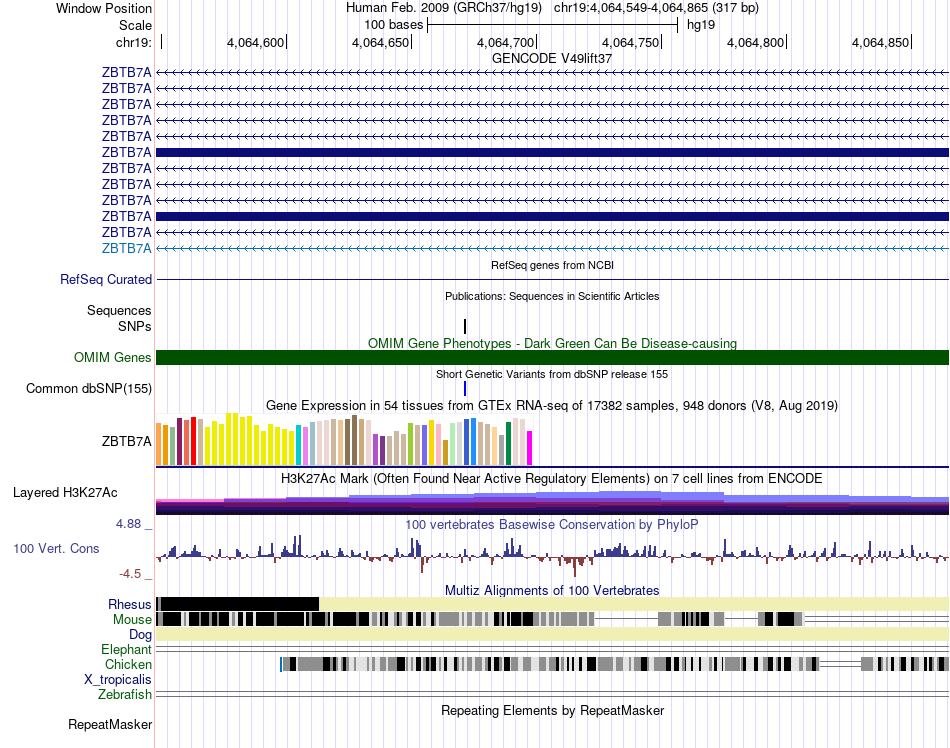
Task: Click the 4,064,850 ruler position
Action: (880, 42)
